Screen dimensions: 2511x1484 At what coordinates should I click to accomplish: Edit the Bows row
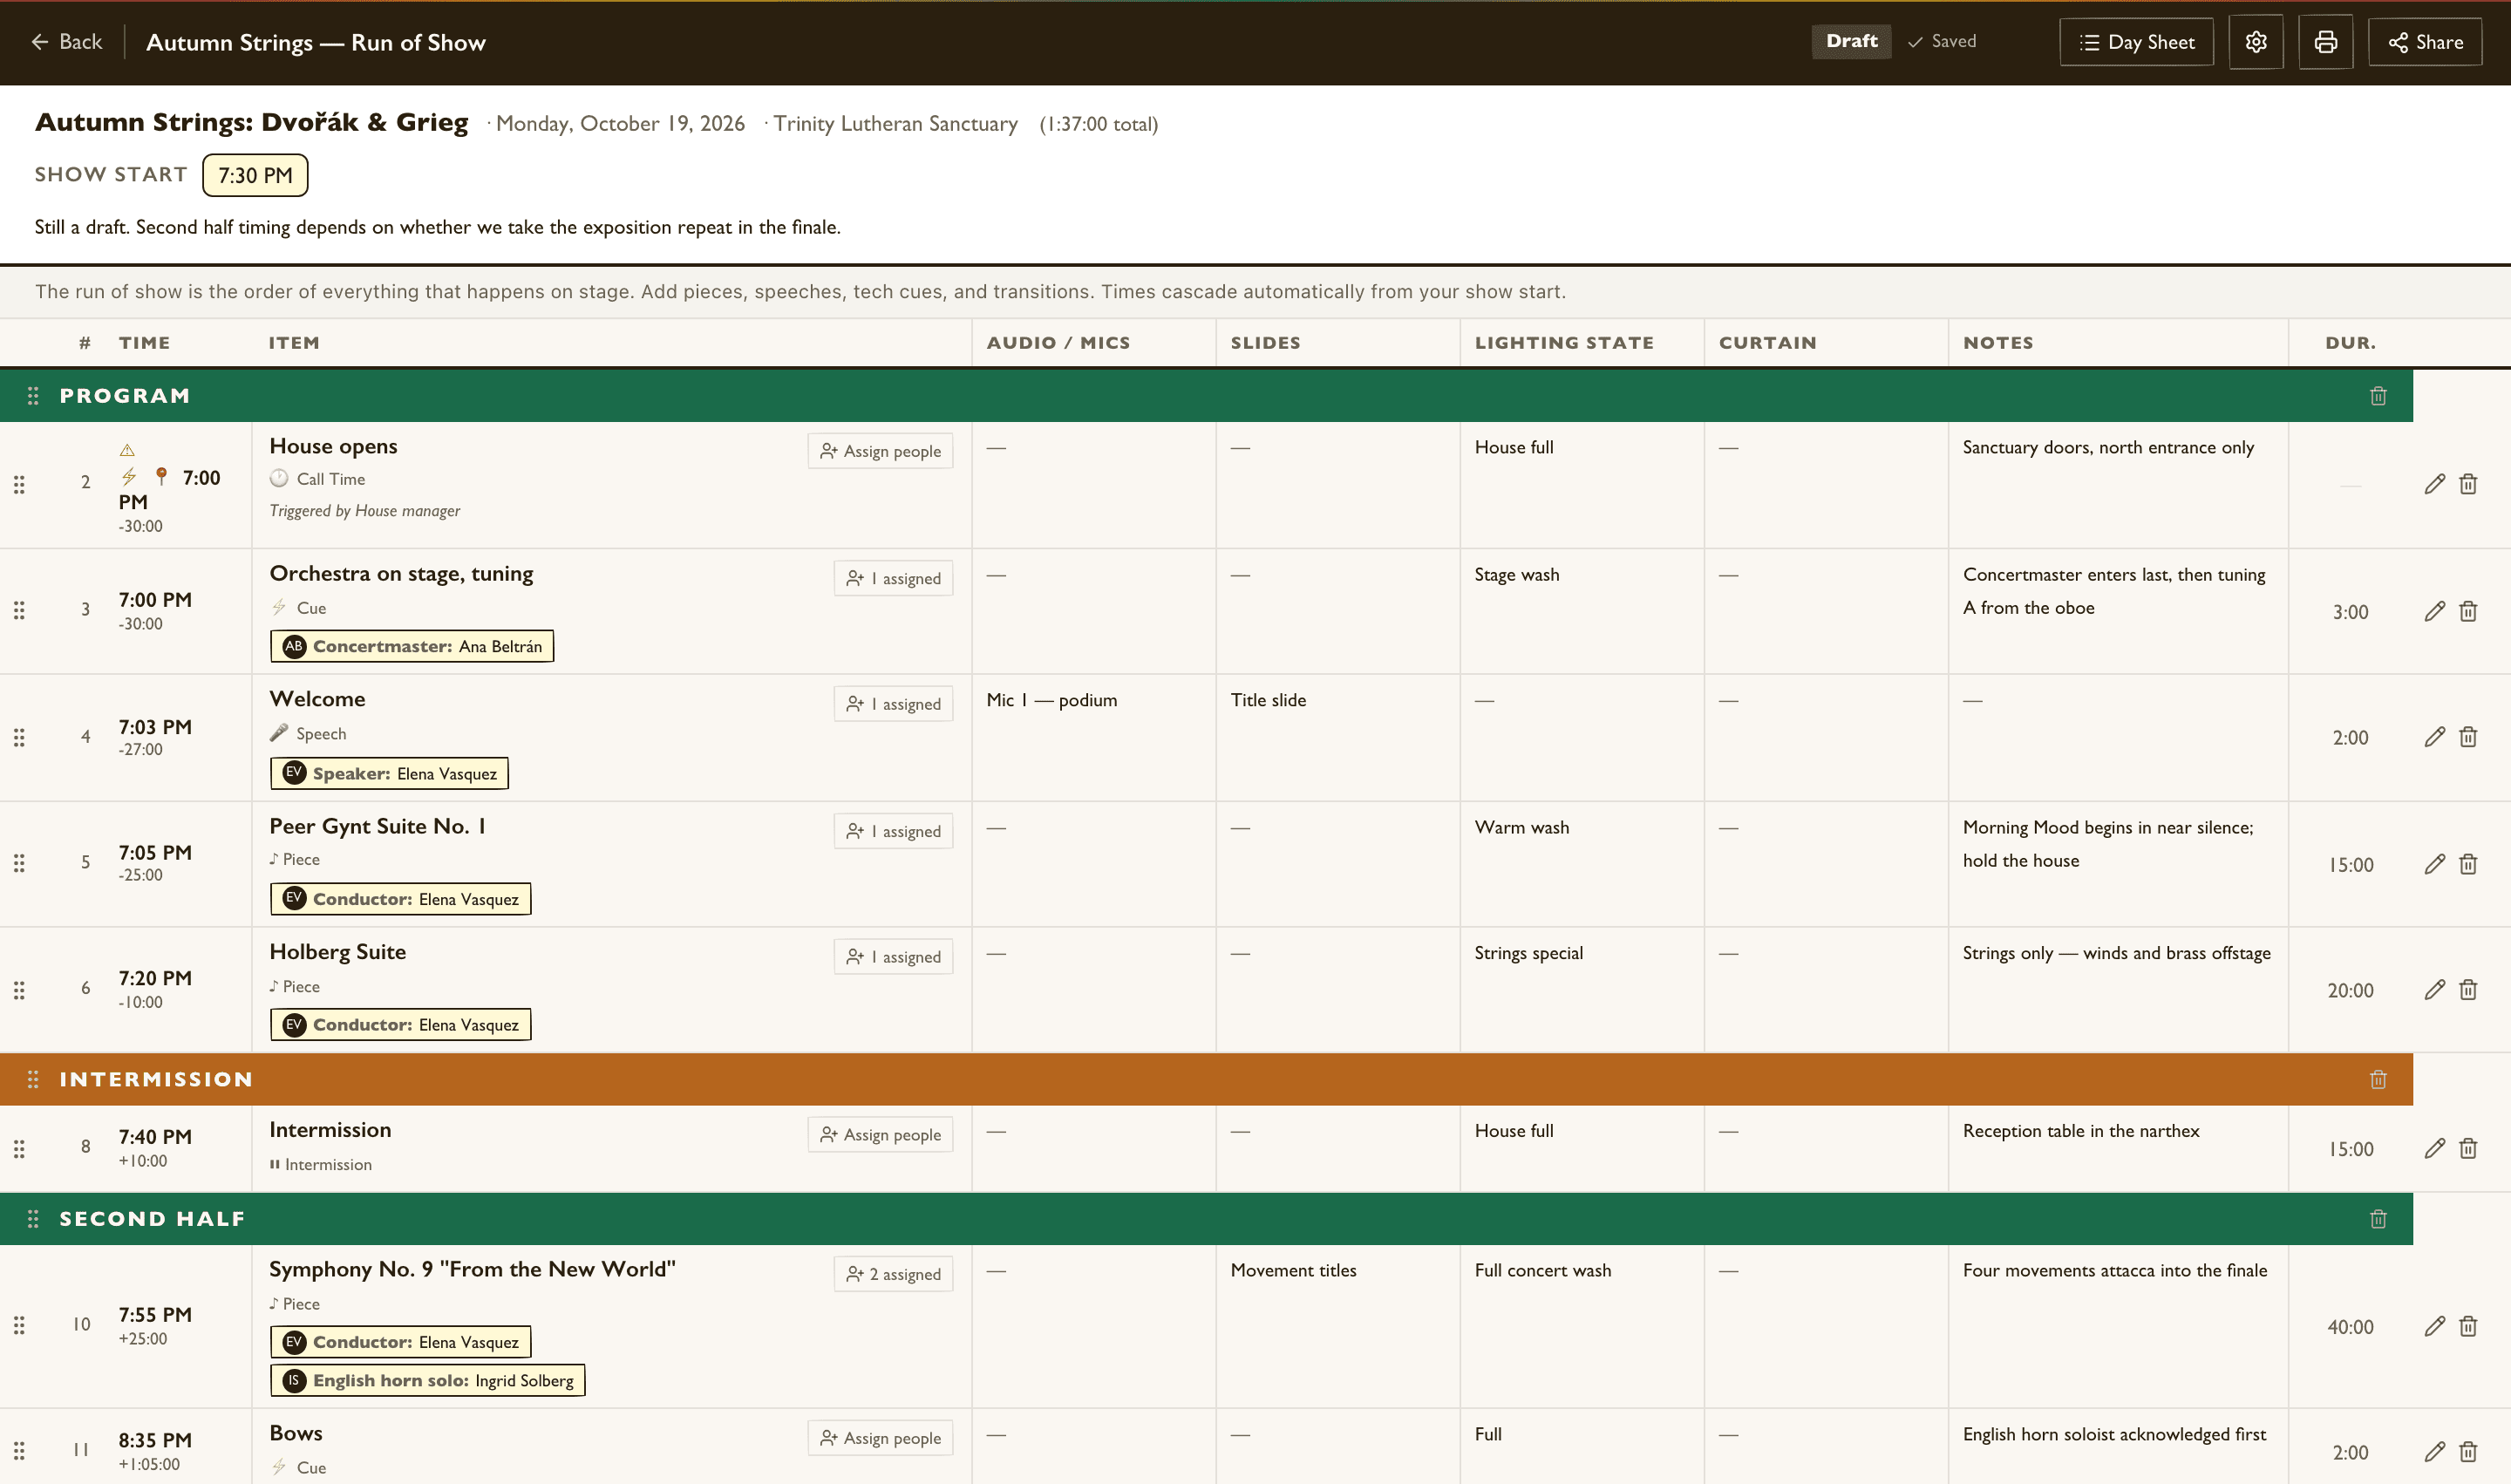pos(2434,1451)
